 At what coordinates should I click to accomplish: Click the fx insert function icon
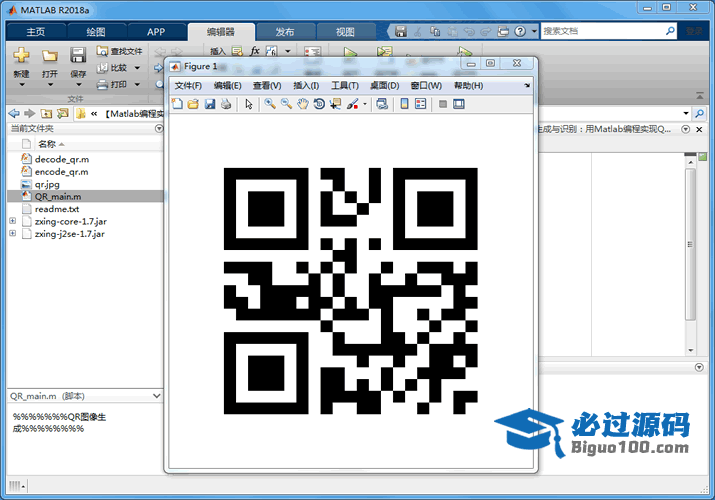255,51
